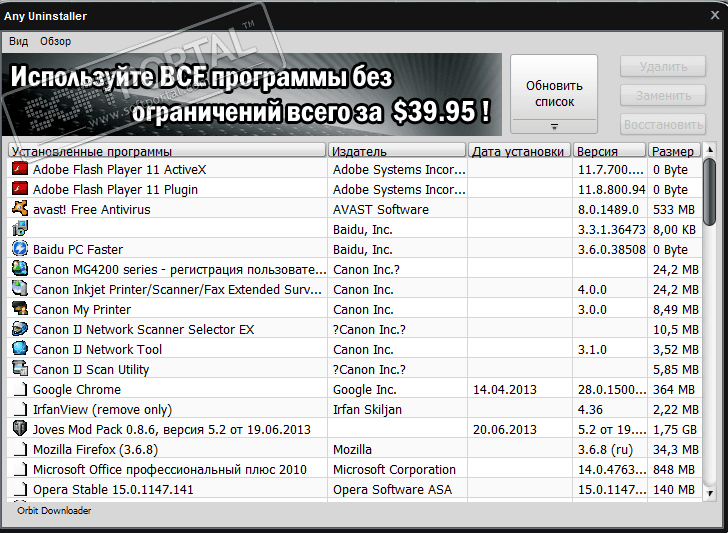Click the 1,75 GB size cell

point(675,429)
